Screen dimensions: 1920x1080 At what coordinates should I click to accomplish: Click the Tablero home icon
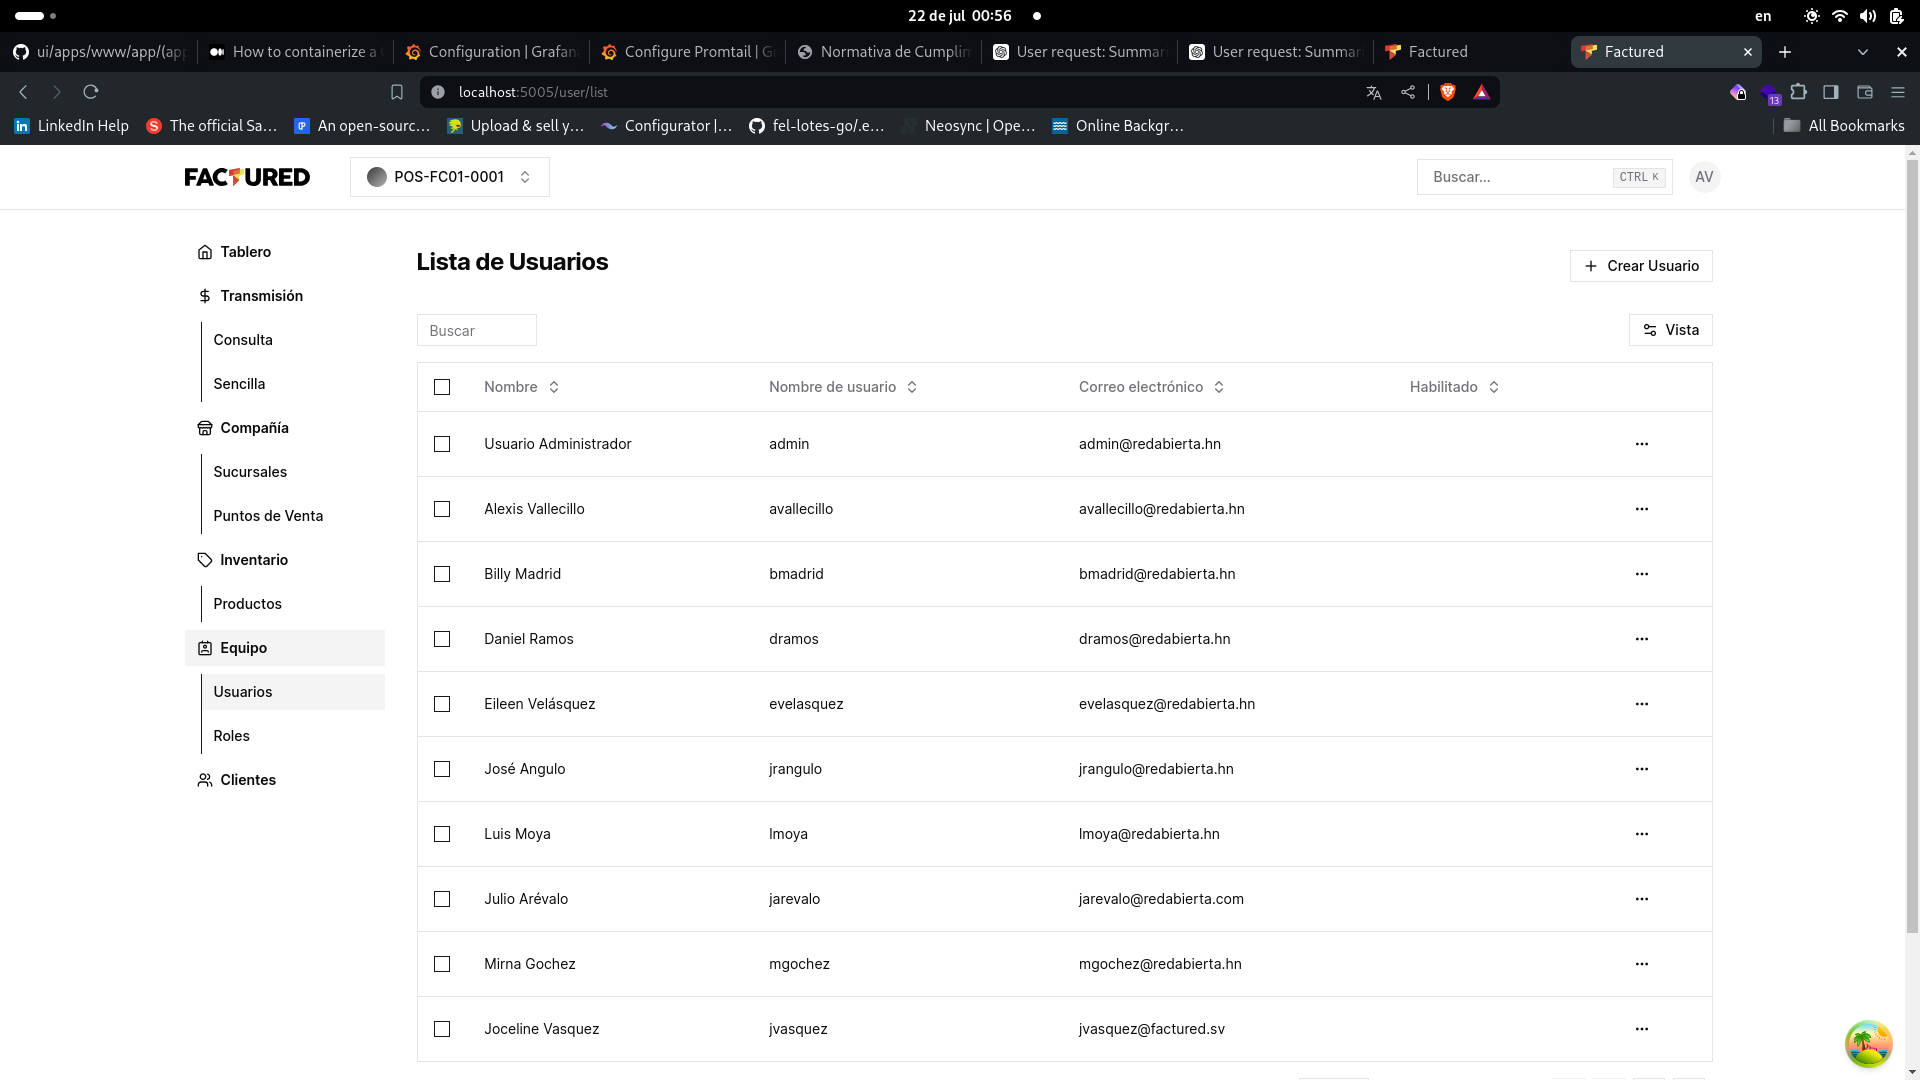[x=205, y=252]
